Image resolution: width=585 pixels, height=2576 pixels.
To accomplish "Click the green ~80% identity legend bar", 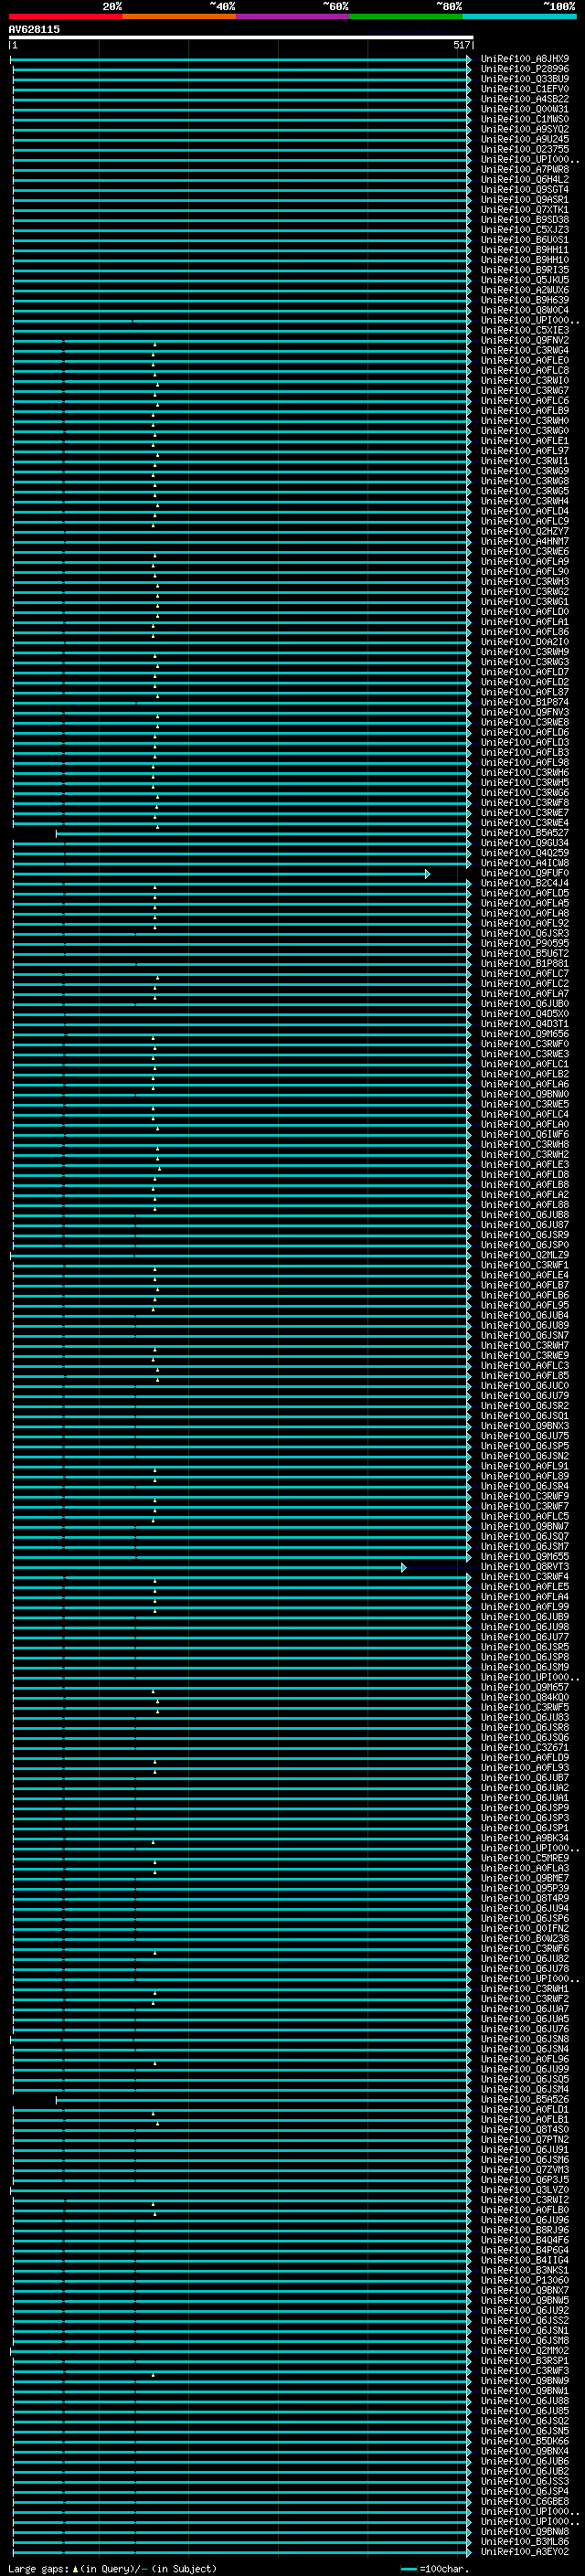I will pos(406,16).
